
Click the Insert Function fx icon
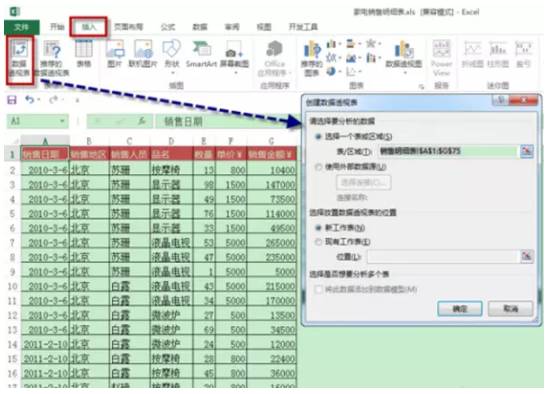(x=141, y=121)
